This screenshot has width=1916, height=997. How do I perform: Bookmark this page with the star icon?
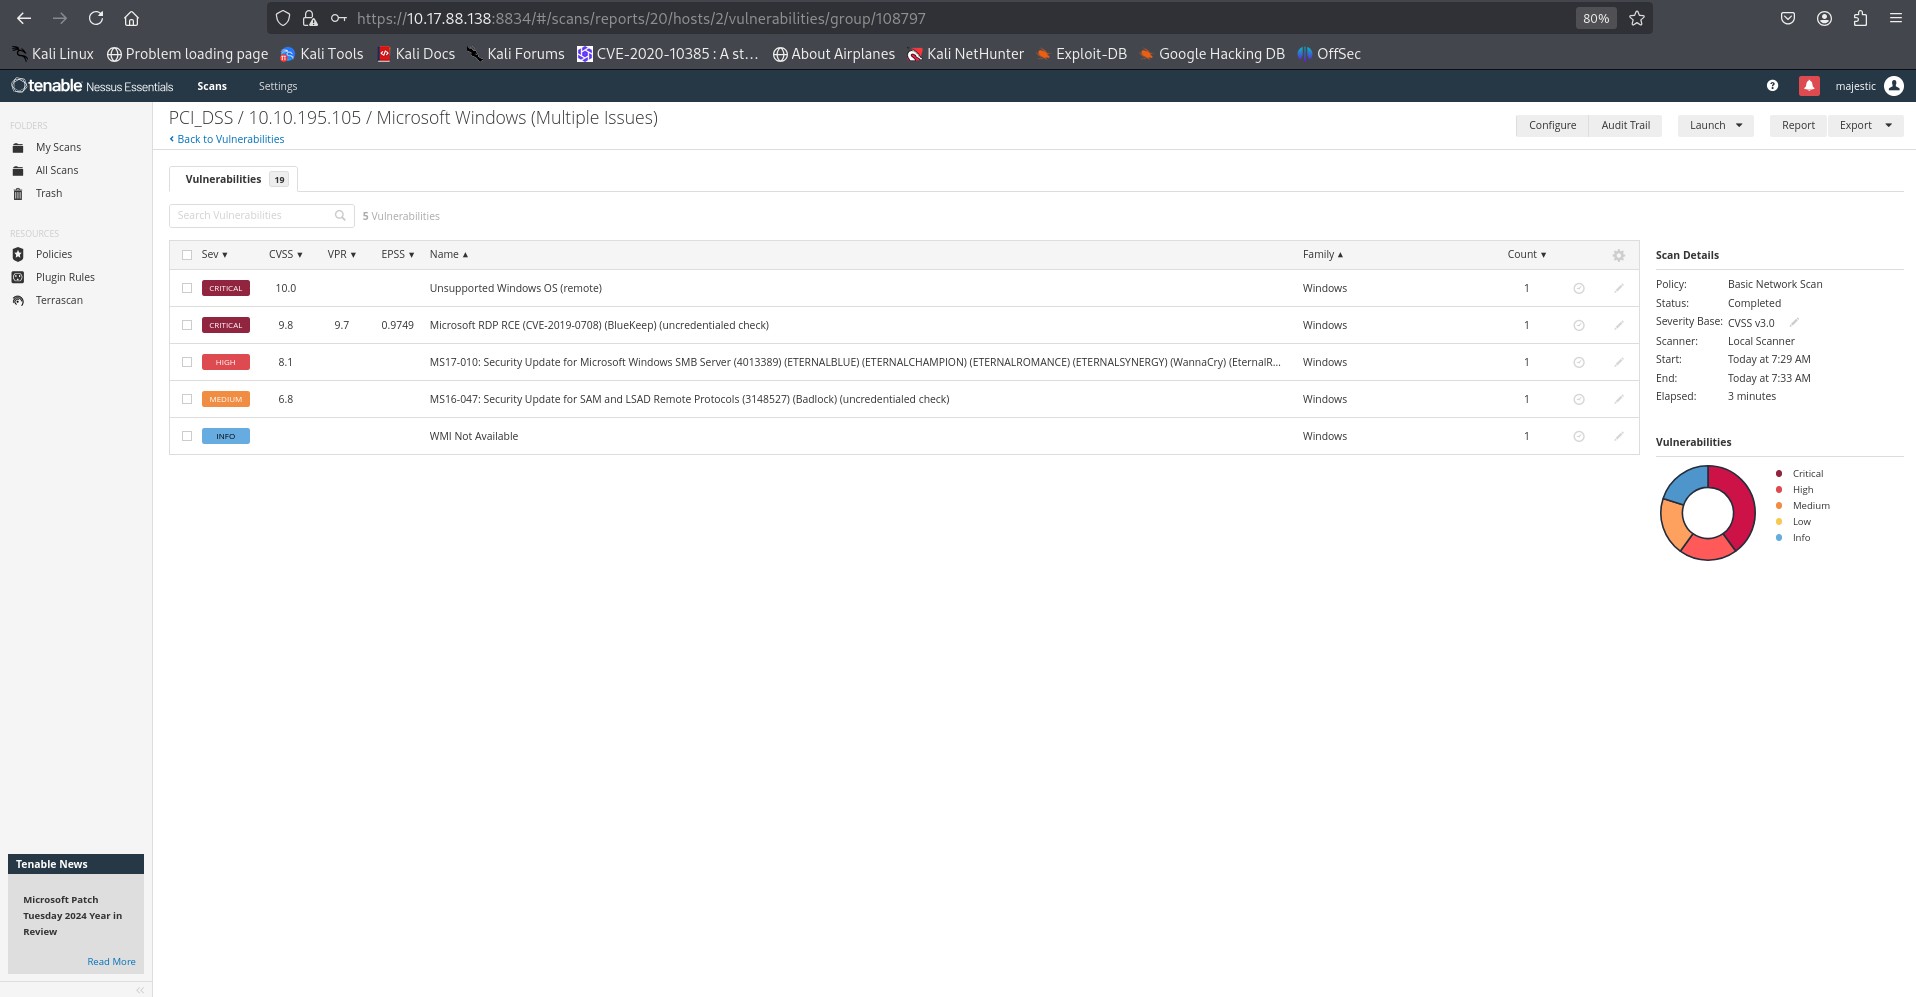1637,18
